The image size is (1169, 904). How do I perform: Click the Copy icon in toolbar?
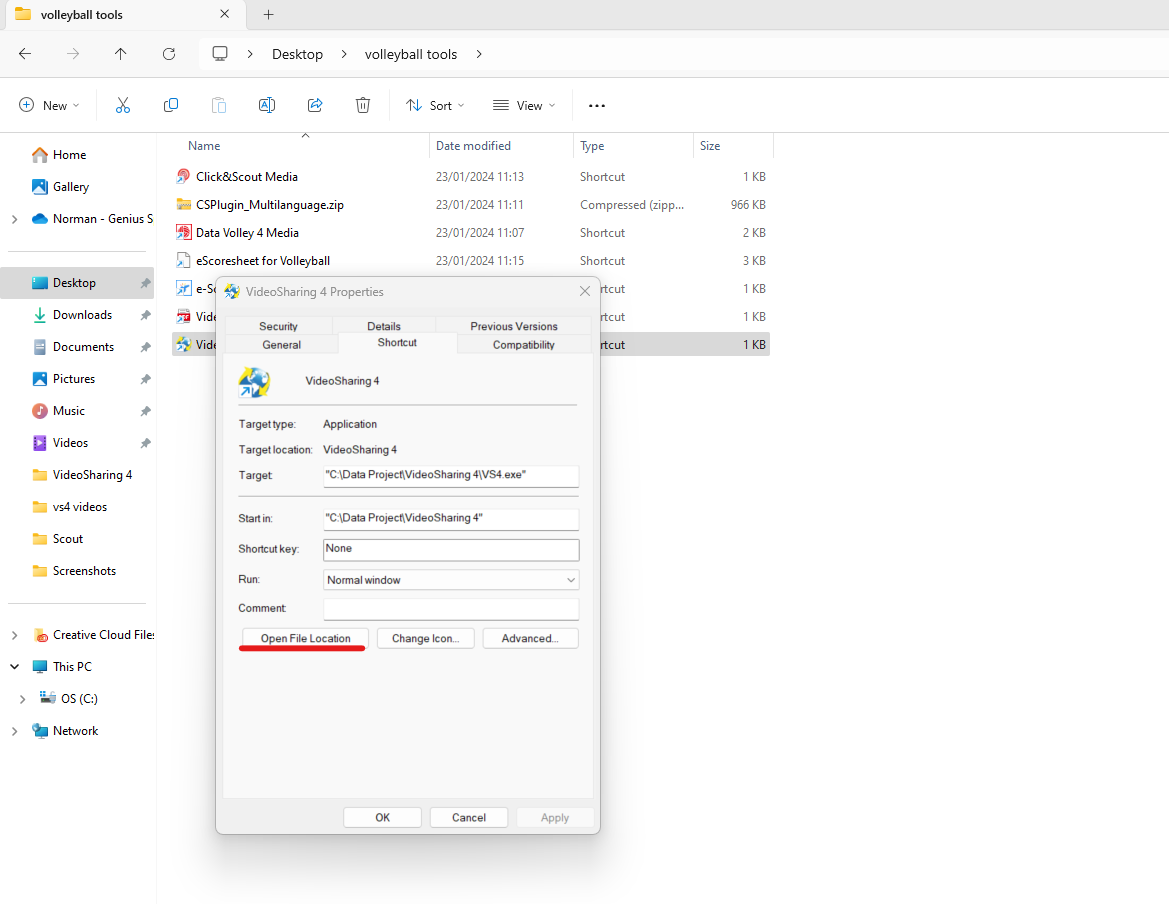[171, 106]
